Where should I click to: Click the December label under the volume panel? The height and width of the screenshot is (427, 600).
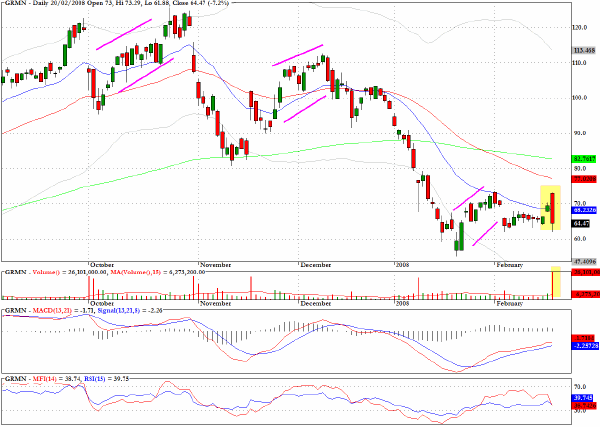(x=316, y=303)
